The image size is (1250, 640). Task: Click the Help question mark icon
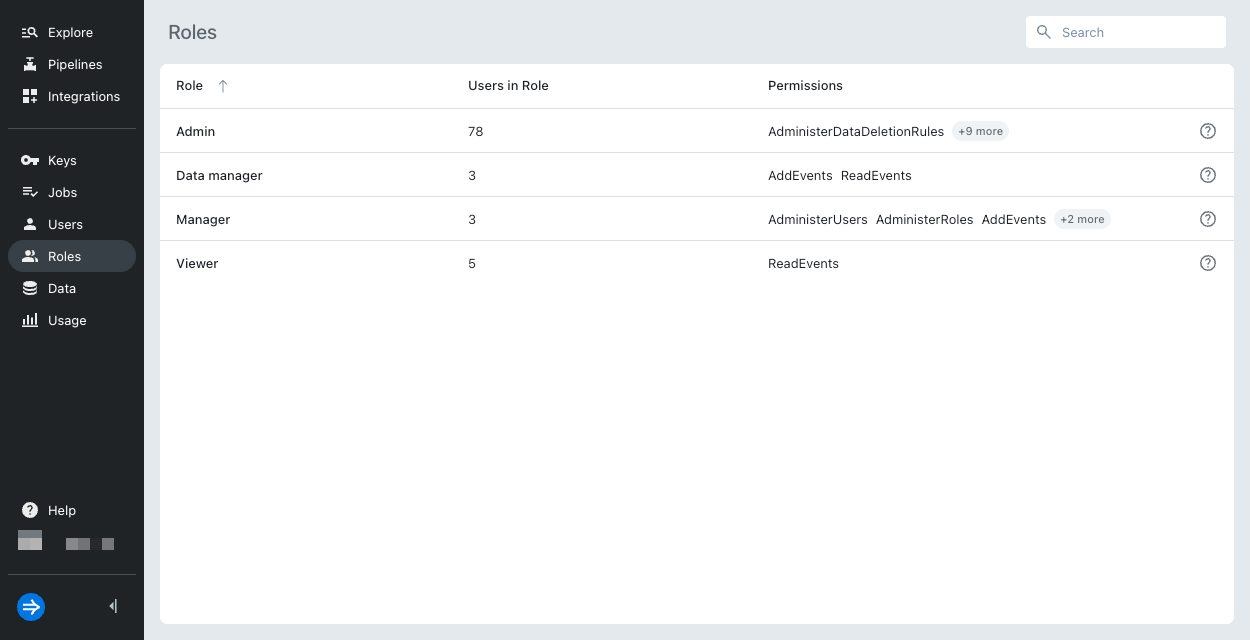30,510
